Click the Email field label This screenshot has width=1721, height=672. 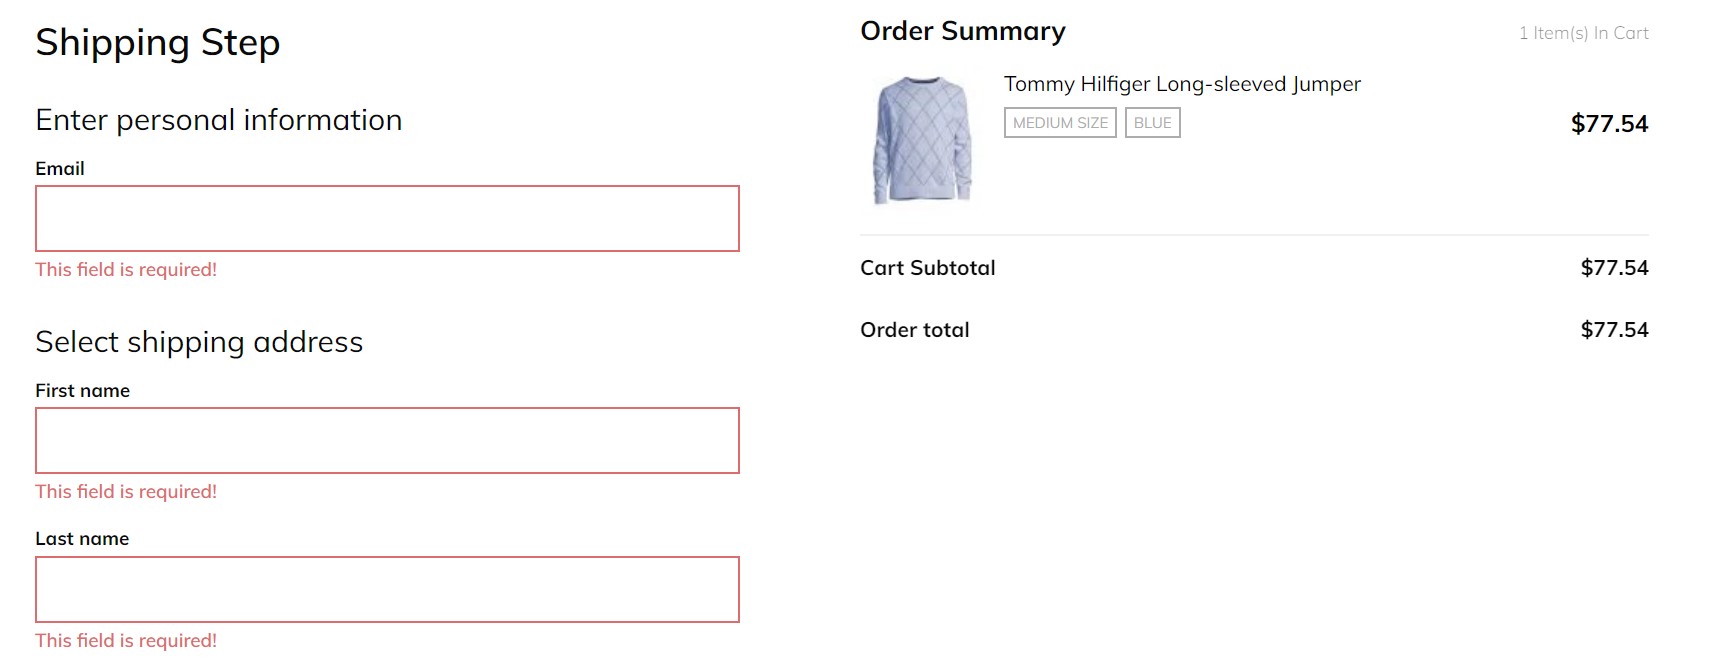click(60, 169)
